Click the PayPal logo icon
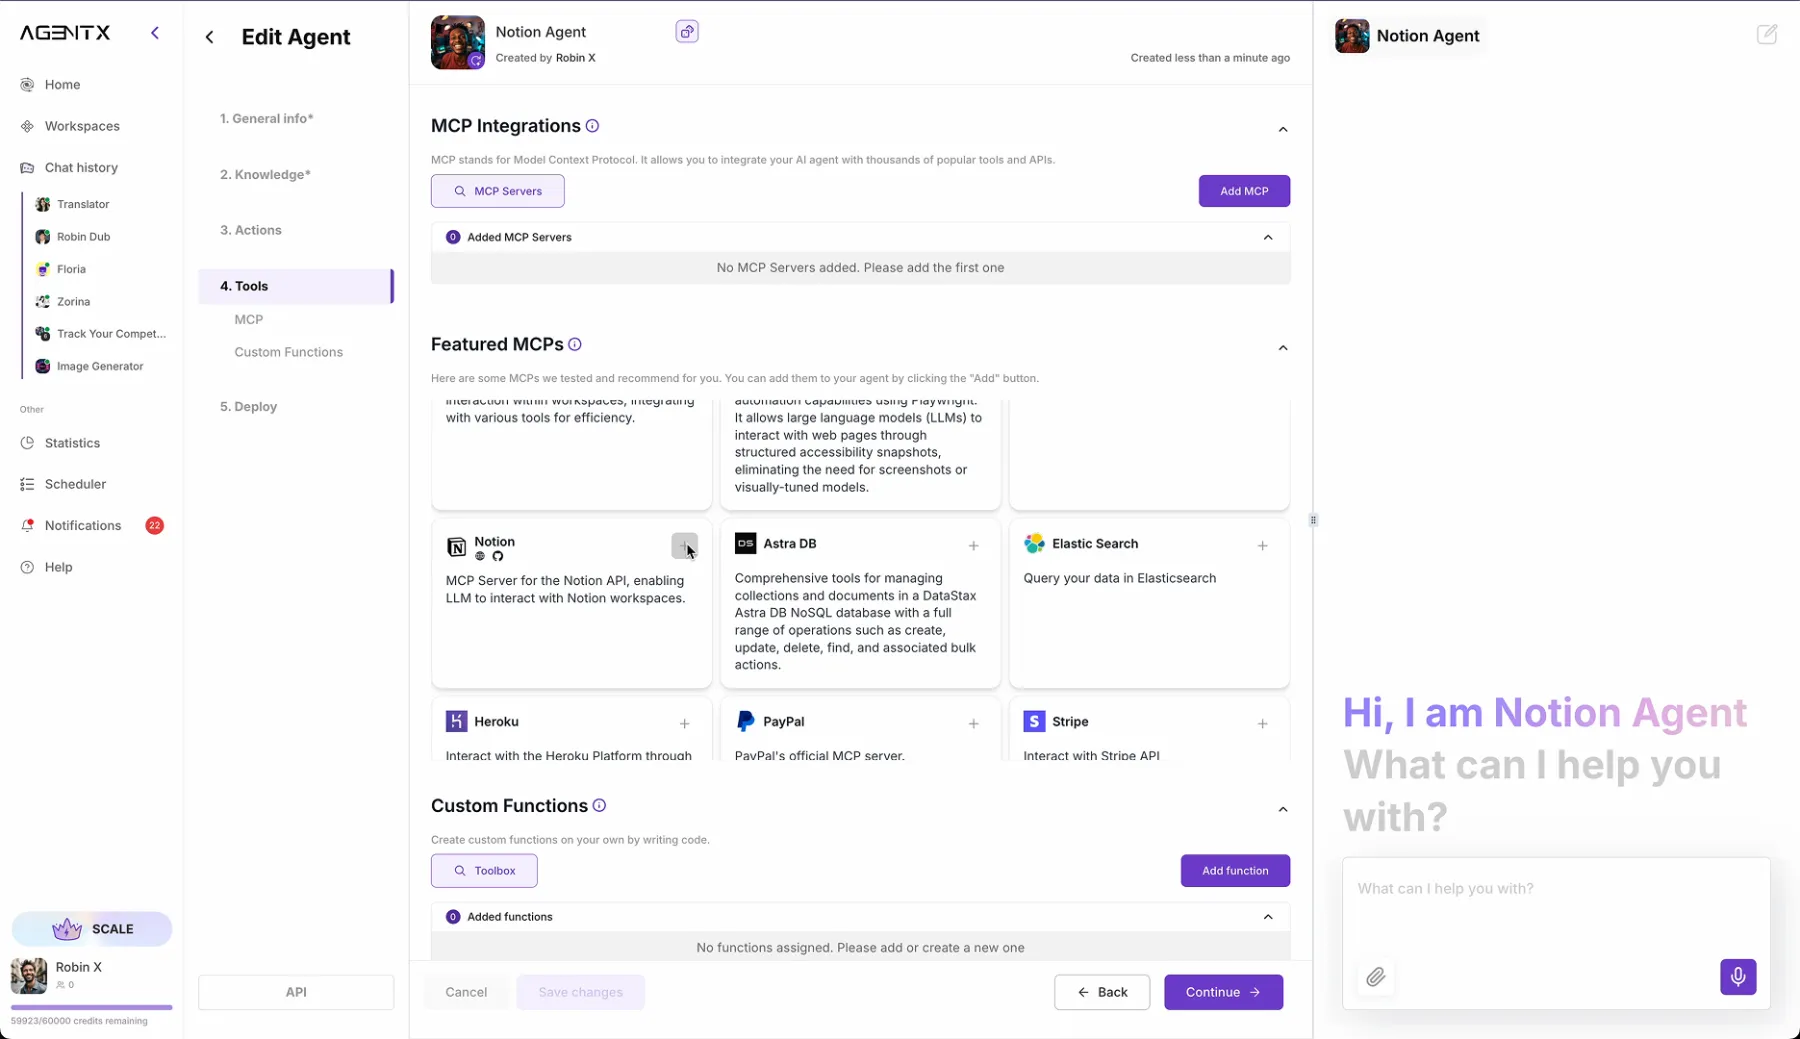 tap(745, 721)
